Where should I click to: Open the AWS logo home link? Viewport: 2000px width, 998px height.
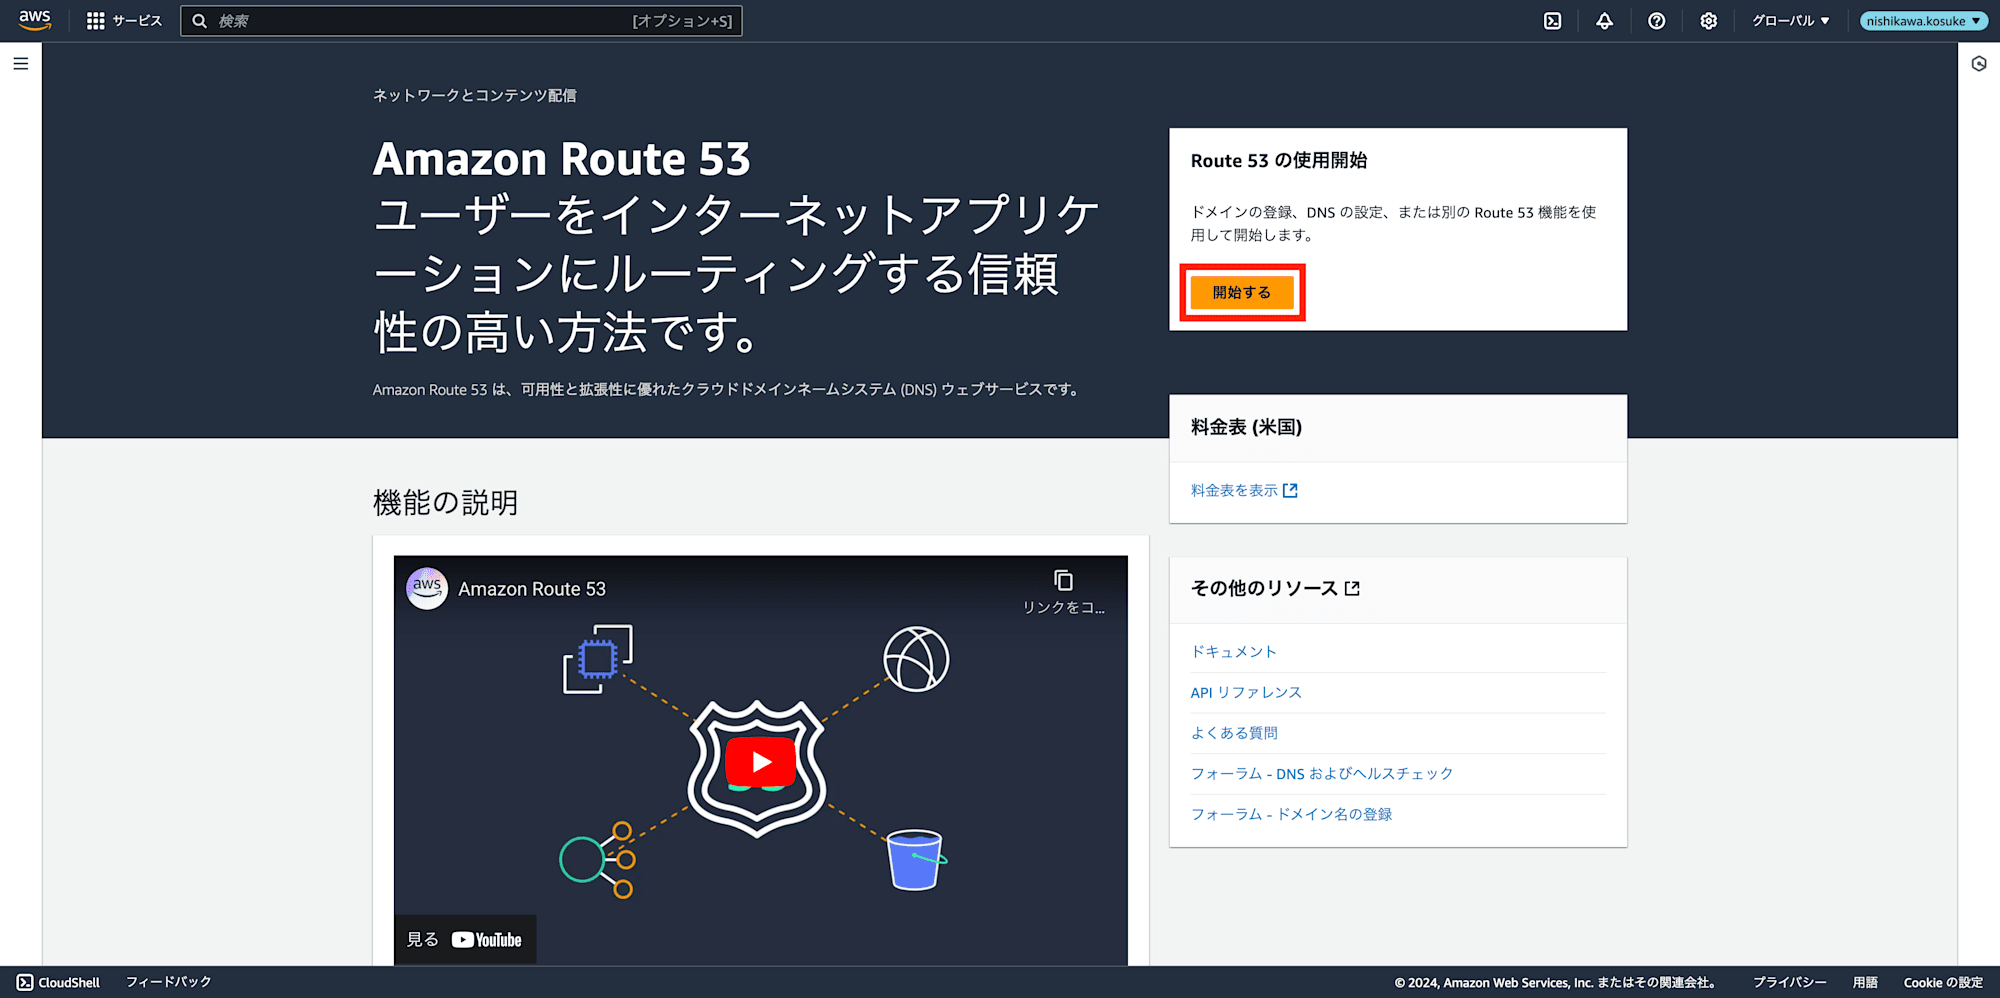35,20
